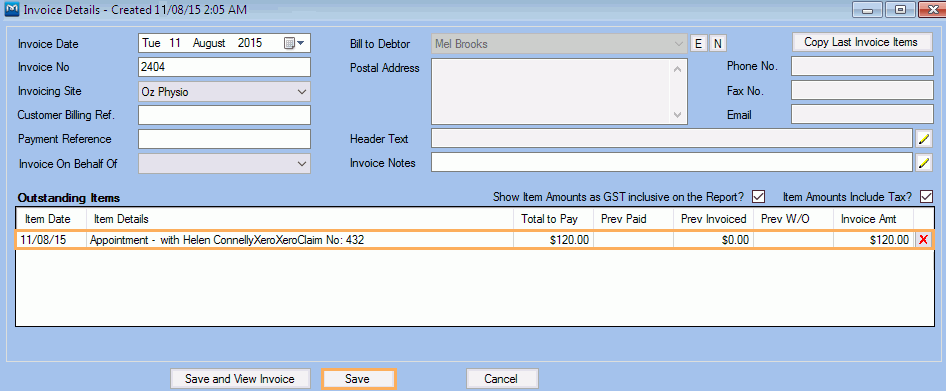The width and height of the screenshot is (946, 391).
Task: Click the year 2015 in Invoice Date
Action: (250, 43)
